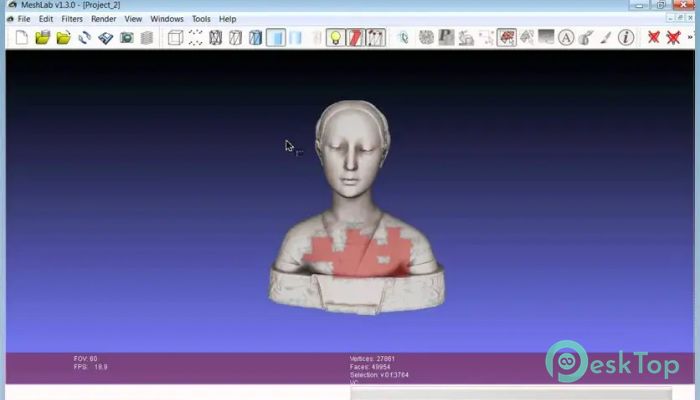Click the circled A align tool
This screenshot has height=400, width=700.
tap(566, 38)
